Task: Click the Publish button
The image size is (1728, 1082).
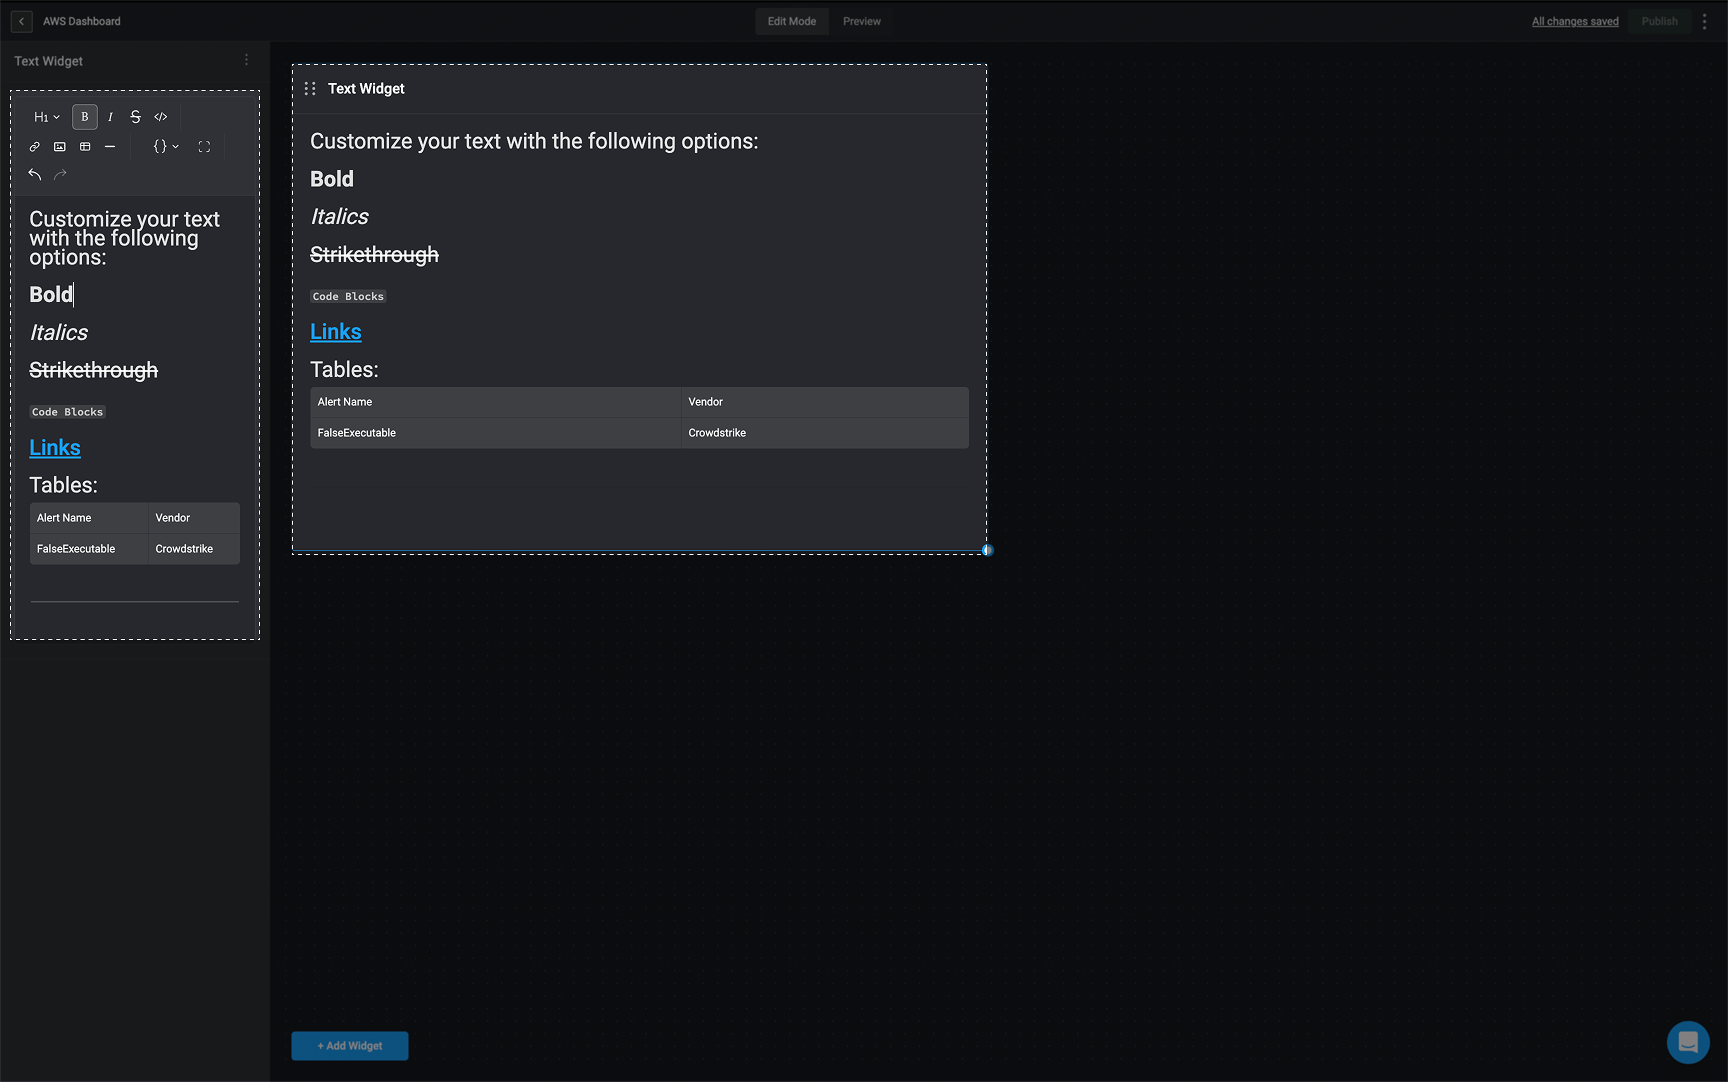Action: pos(1660,21)
